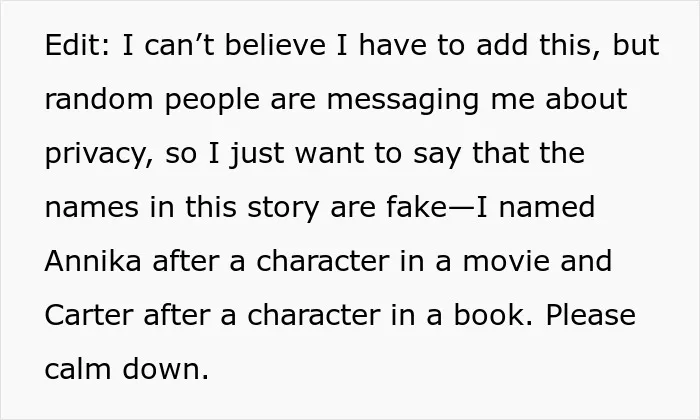Click the word "movie"
The width and height of the screenshot is (700, 420).
point(506,261)
